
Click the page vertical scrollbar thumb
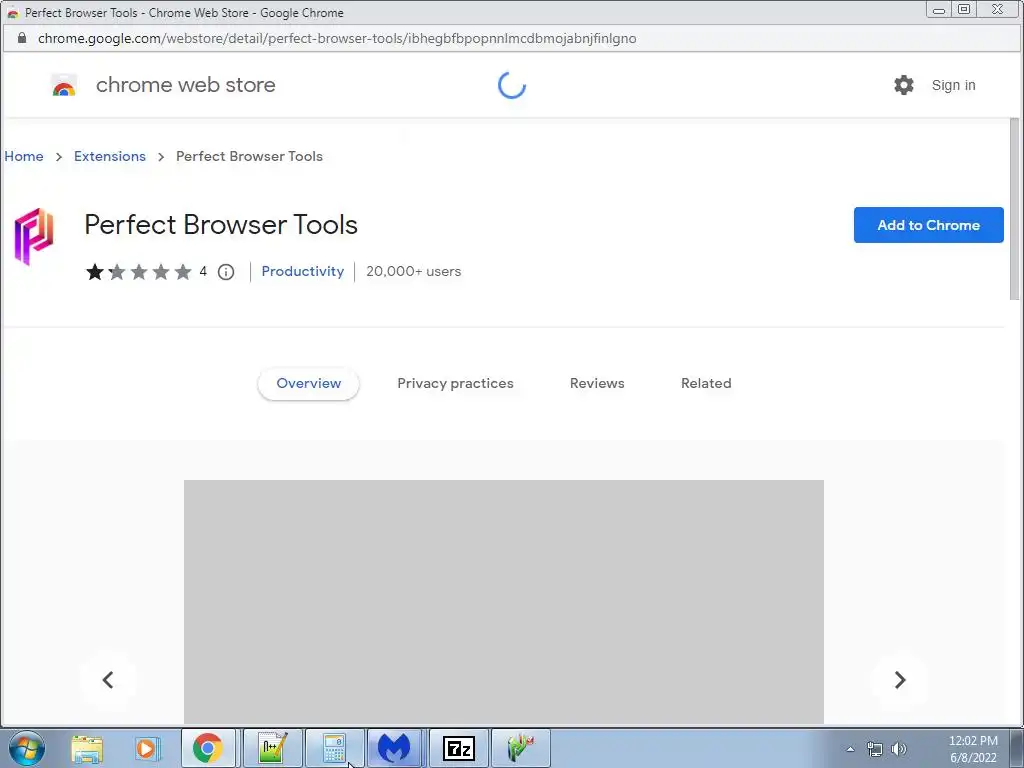[1014, 209]
